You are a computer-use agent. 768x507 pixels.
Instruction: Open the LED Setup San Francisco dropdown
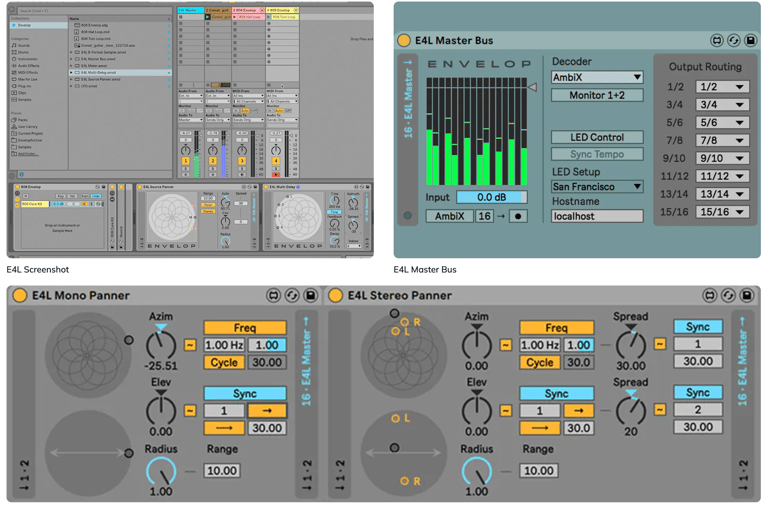coord(597,187)
